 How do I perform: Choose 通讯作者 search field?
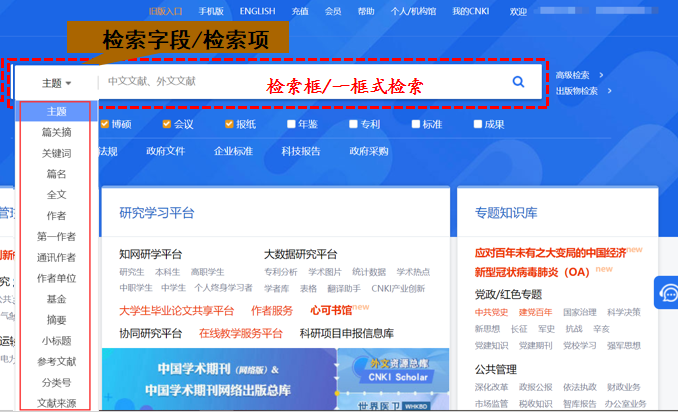click(56, 257)
